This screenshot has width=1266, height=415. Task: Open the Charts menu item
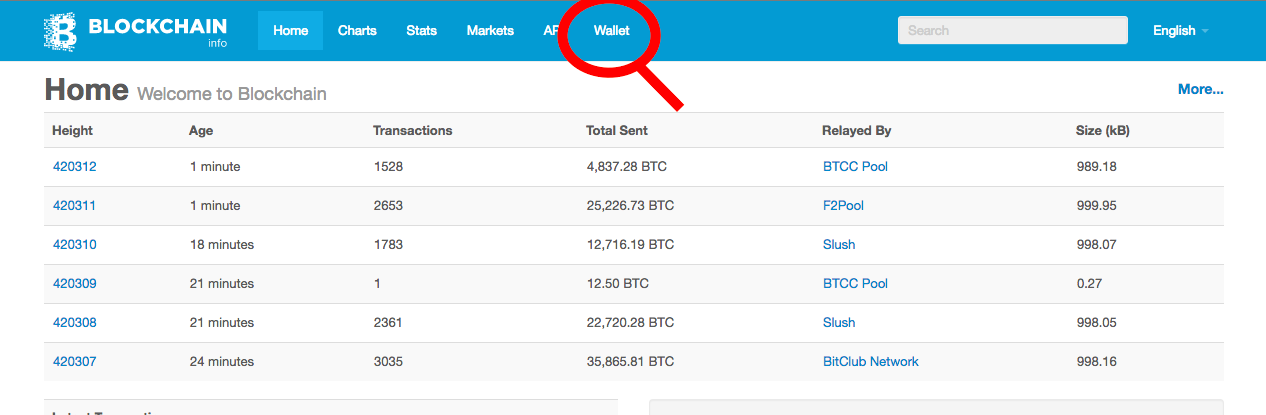pyautogui.click(x=357, y=30)
